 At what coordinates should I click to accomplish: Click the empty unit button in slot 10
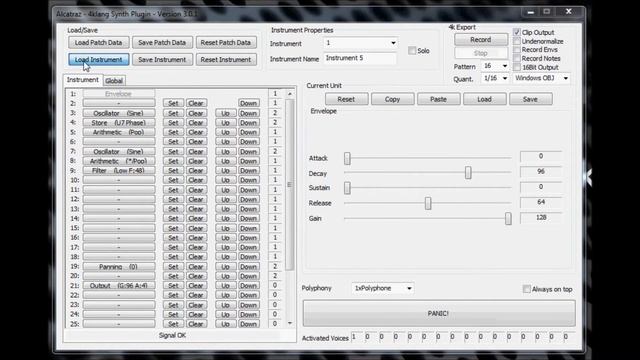coord(119,180)
